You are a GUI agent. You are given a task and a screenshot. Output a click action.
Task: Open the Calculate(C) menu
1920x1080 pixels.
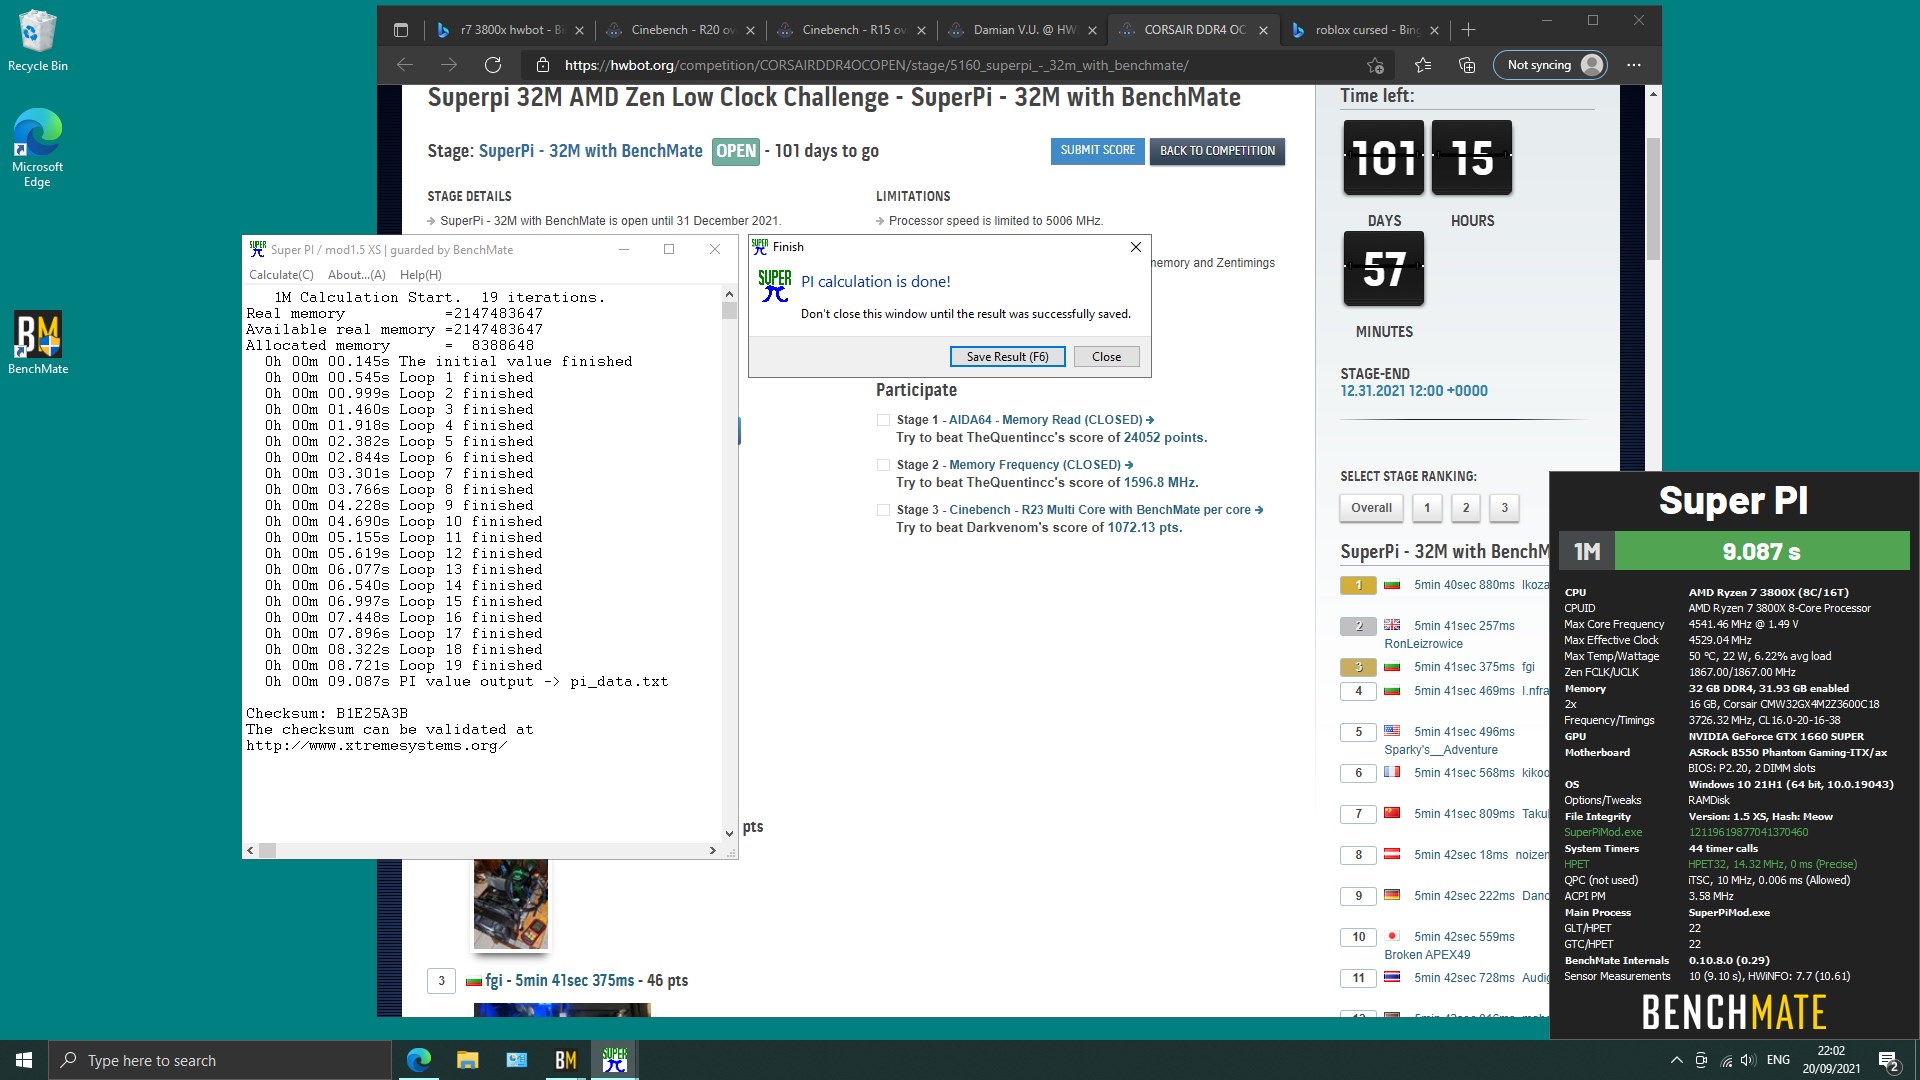click(281, 275)
